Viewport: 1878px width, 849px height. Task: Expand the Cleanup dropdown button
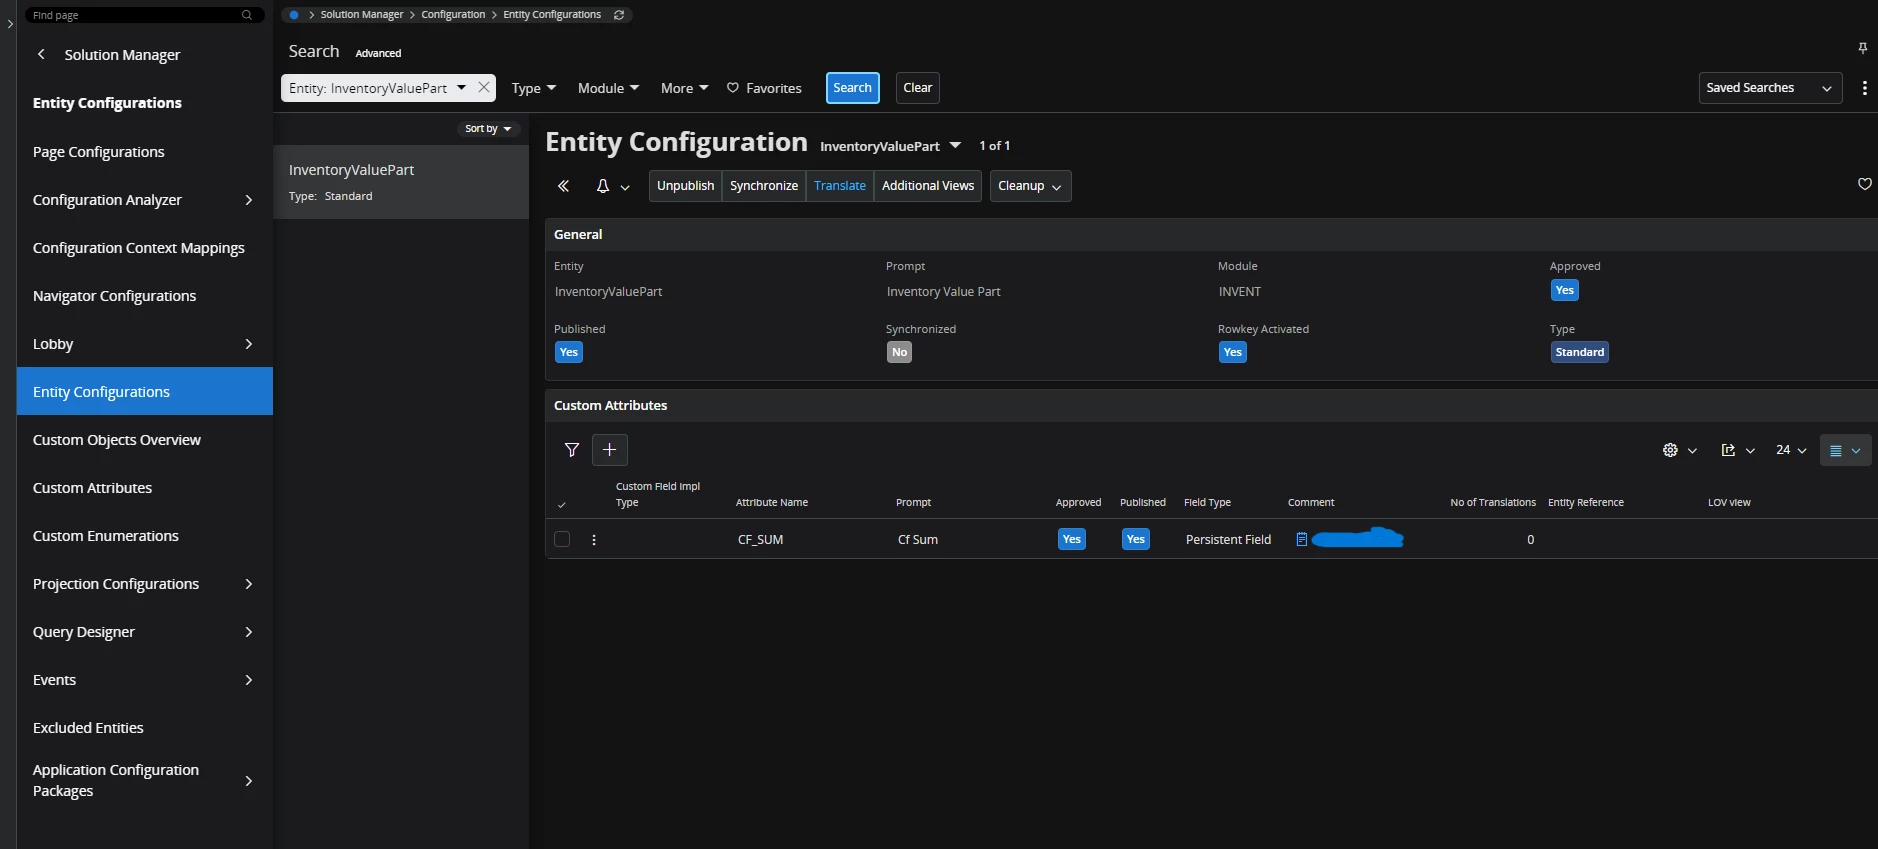[1030, 186]
